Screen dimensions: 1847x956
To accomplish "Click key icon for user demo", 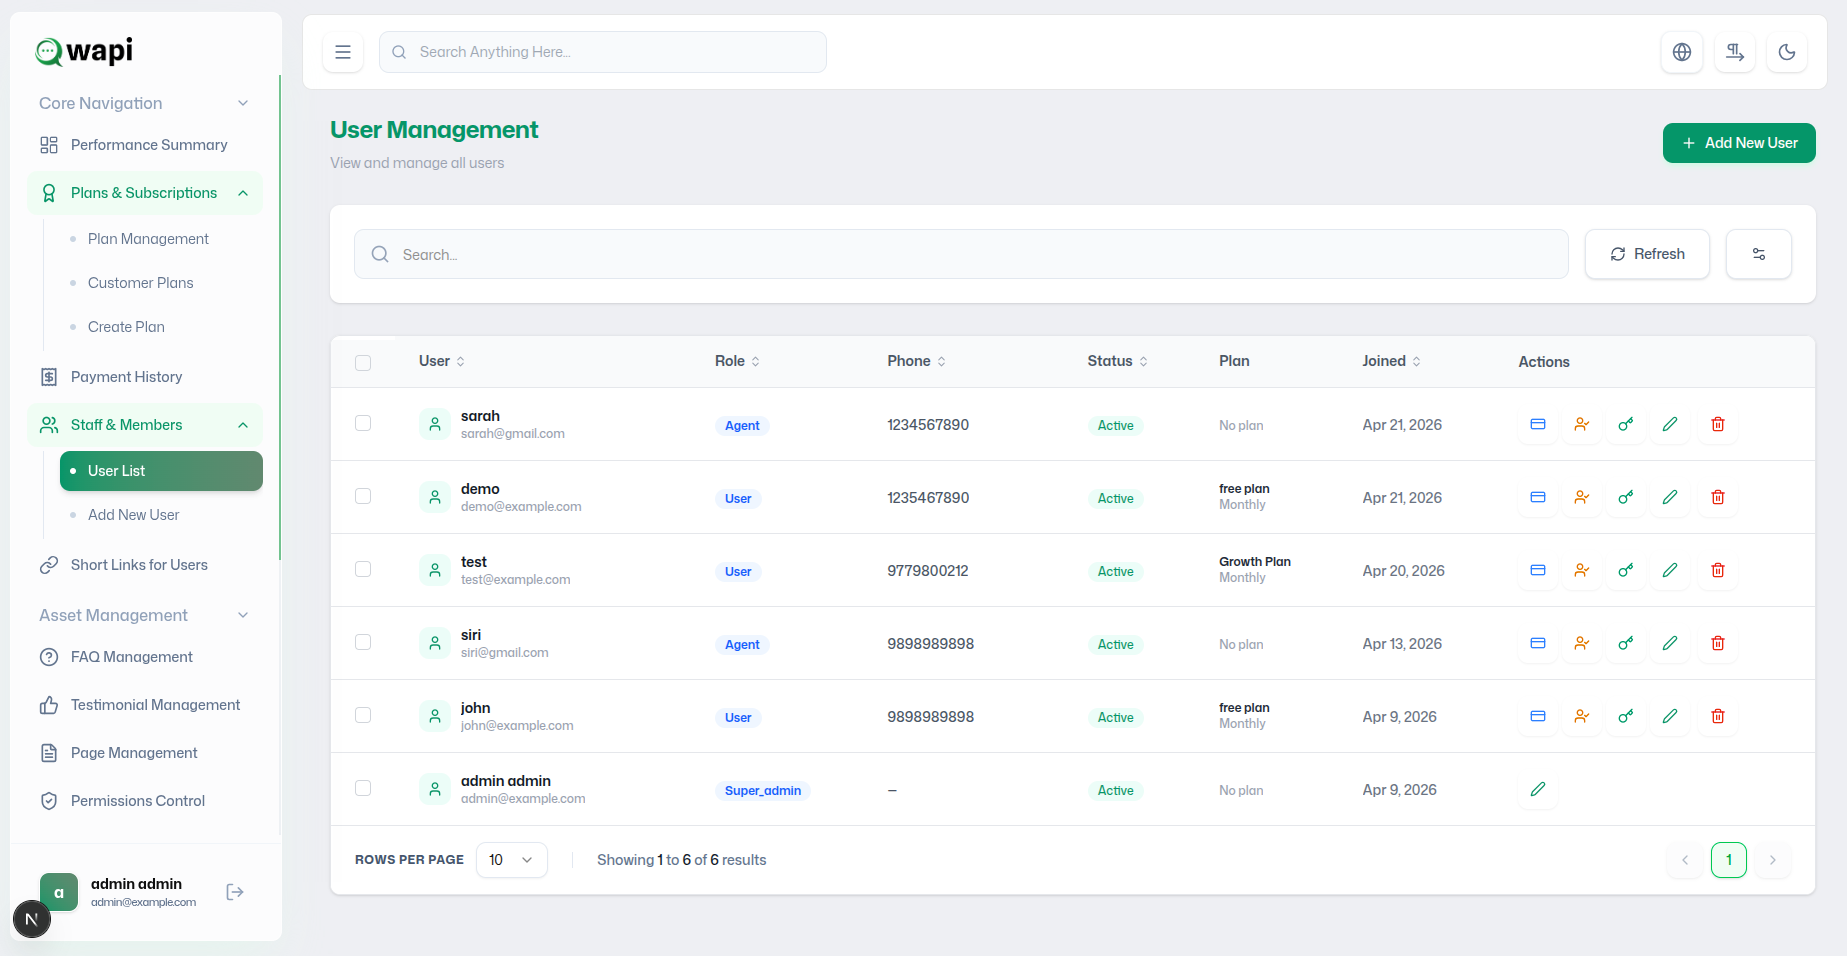I will pyautogui.click(x=1626, y=497).
